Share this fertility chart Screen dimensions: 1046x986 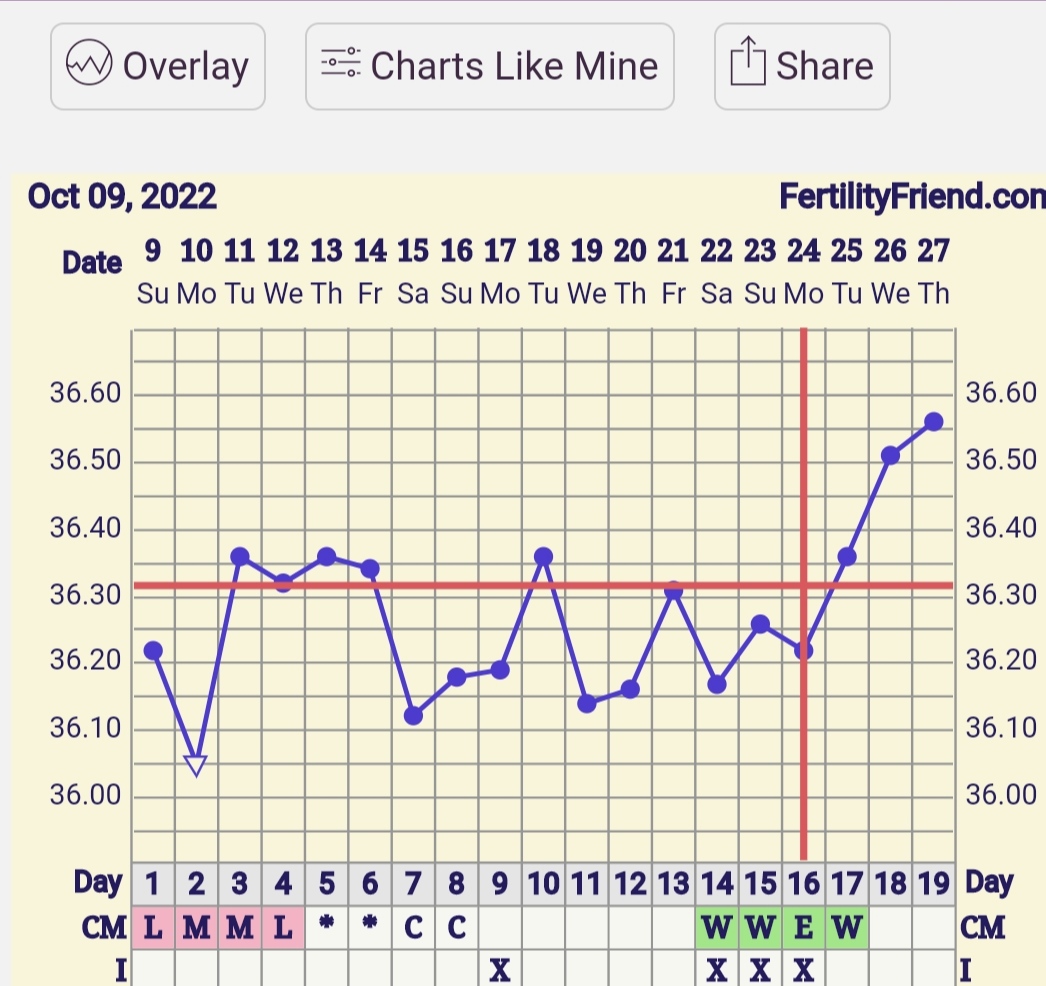click(x=802, y=66)
